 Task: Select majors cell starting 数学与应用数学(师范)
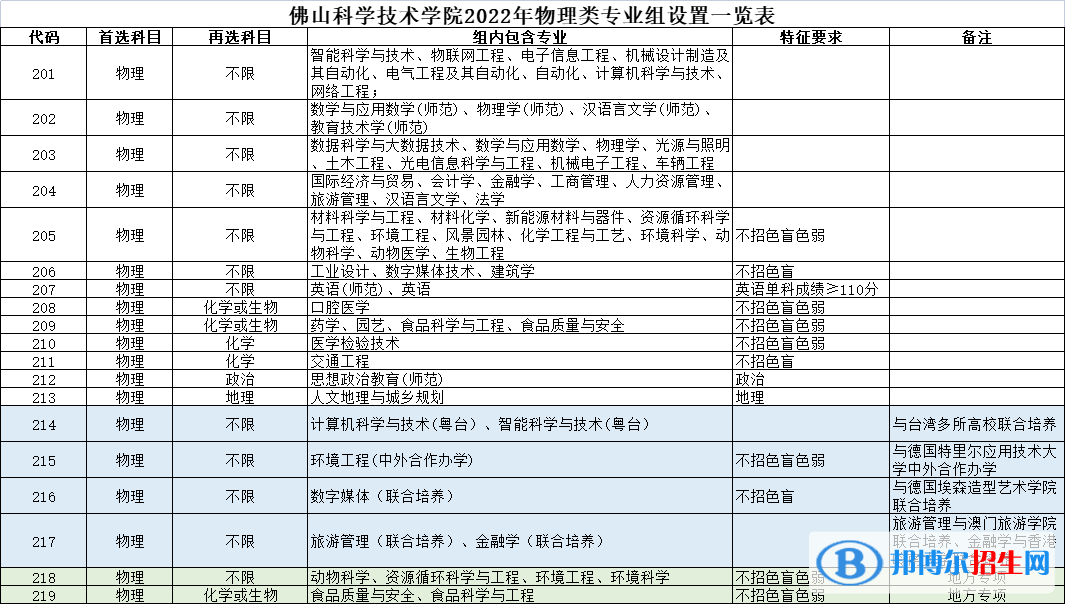[520, 118]
